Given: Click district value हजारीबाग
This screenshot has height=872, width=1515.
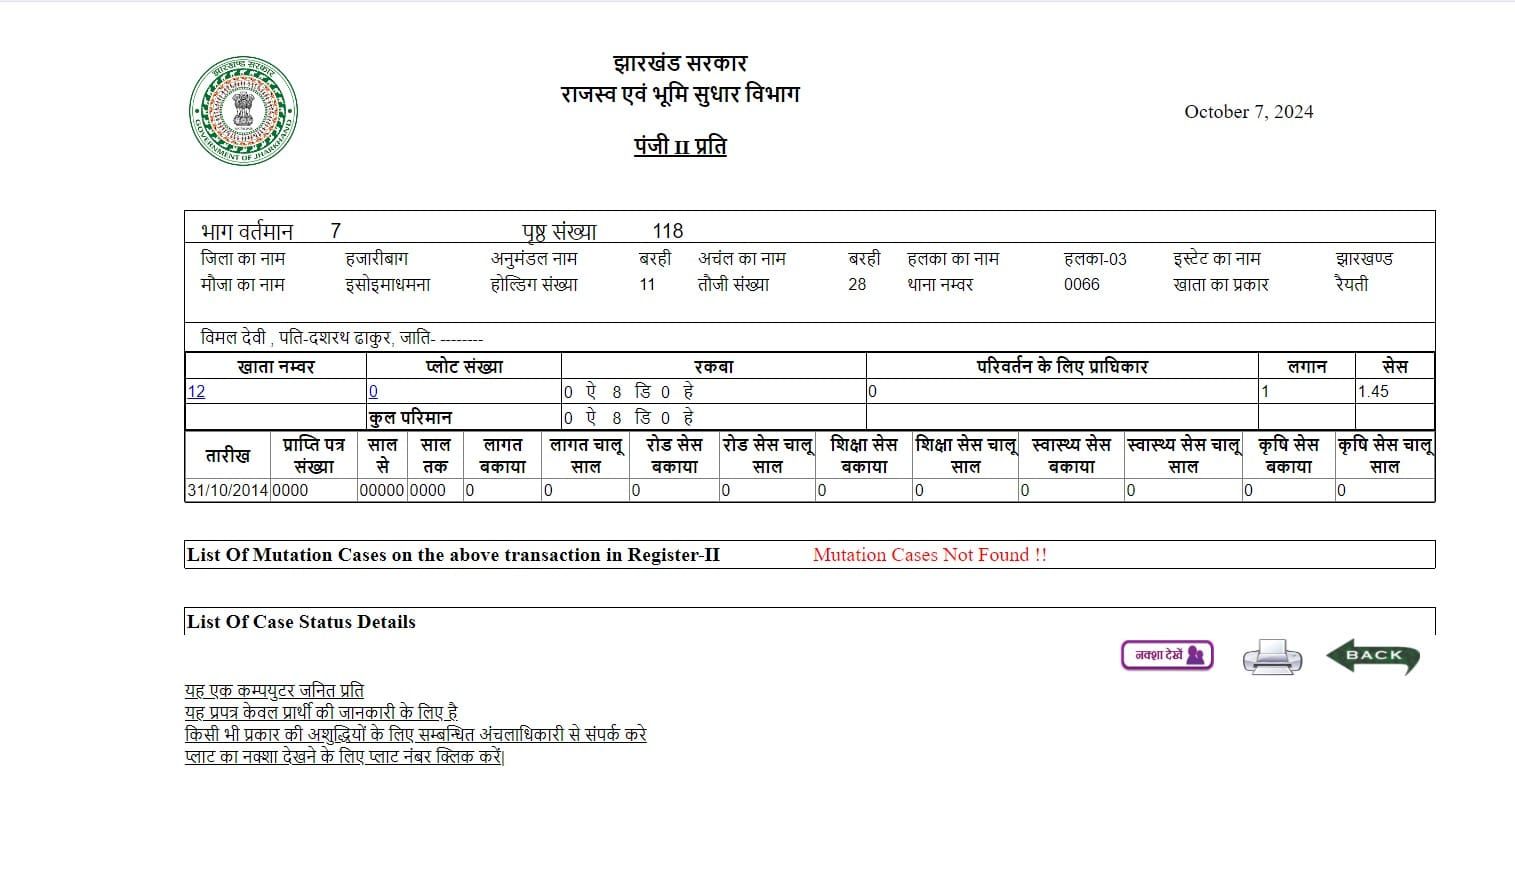Looking at the screenshot, I should click(377, 258).
